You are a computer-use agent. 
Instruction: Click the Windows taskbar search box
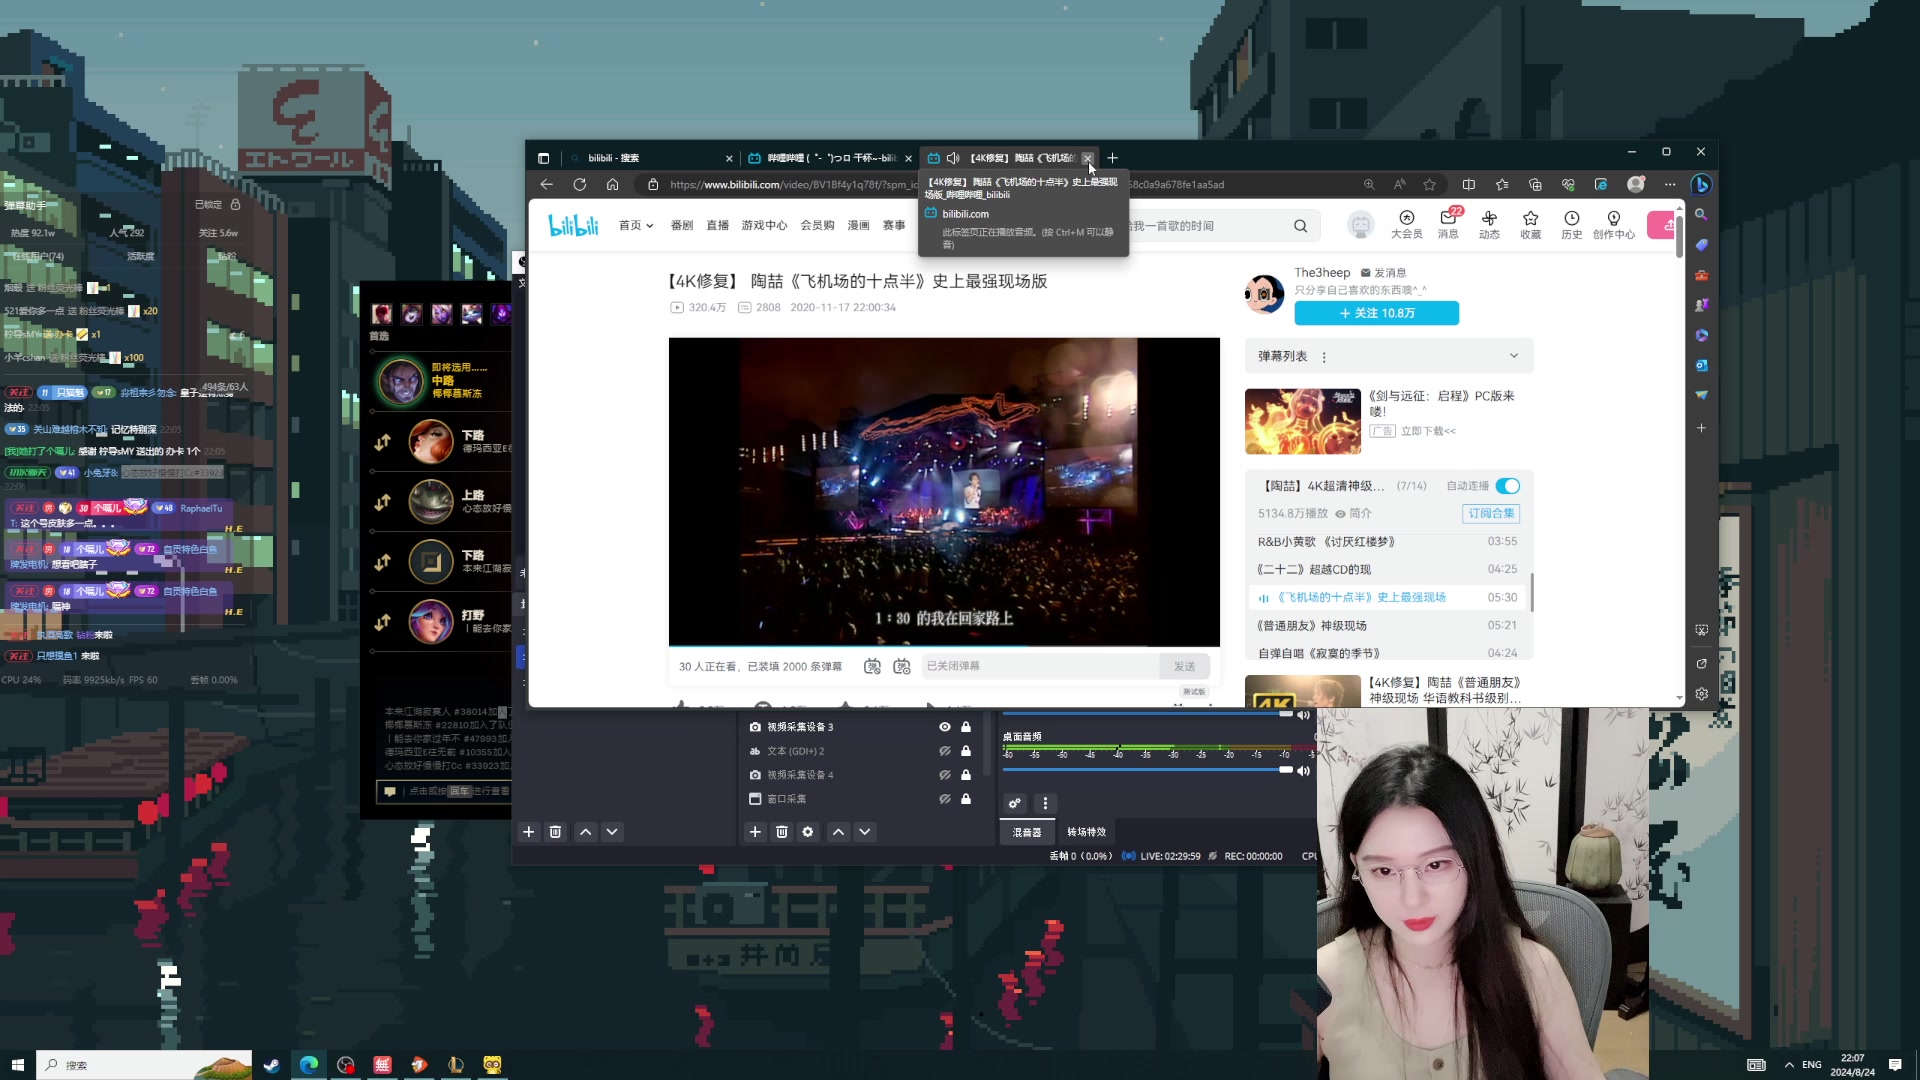click(x=144, y=1065)
